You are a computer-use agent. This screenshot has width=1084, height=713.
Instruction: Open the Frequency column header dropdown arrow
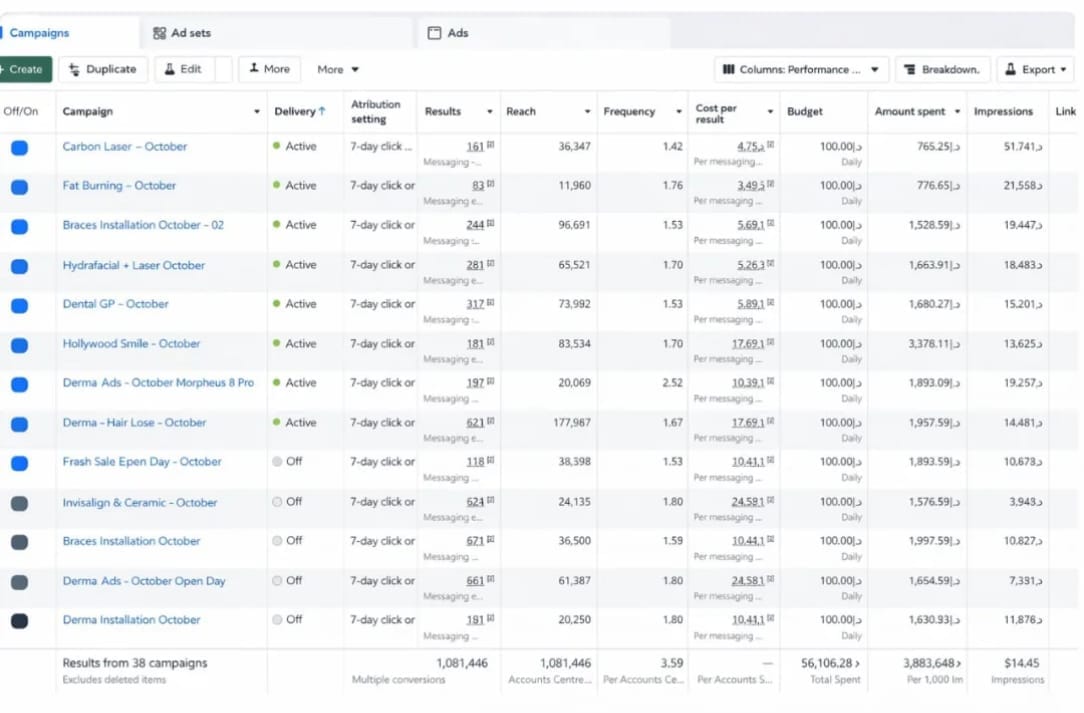tap(678, 111)
